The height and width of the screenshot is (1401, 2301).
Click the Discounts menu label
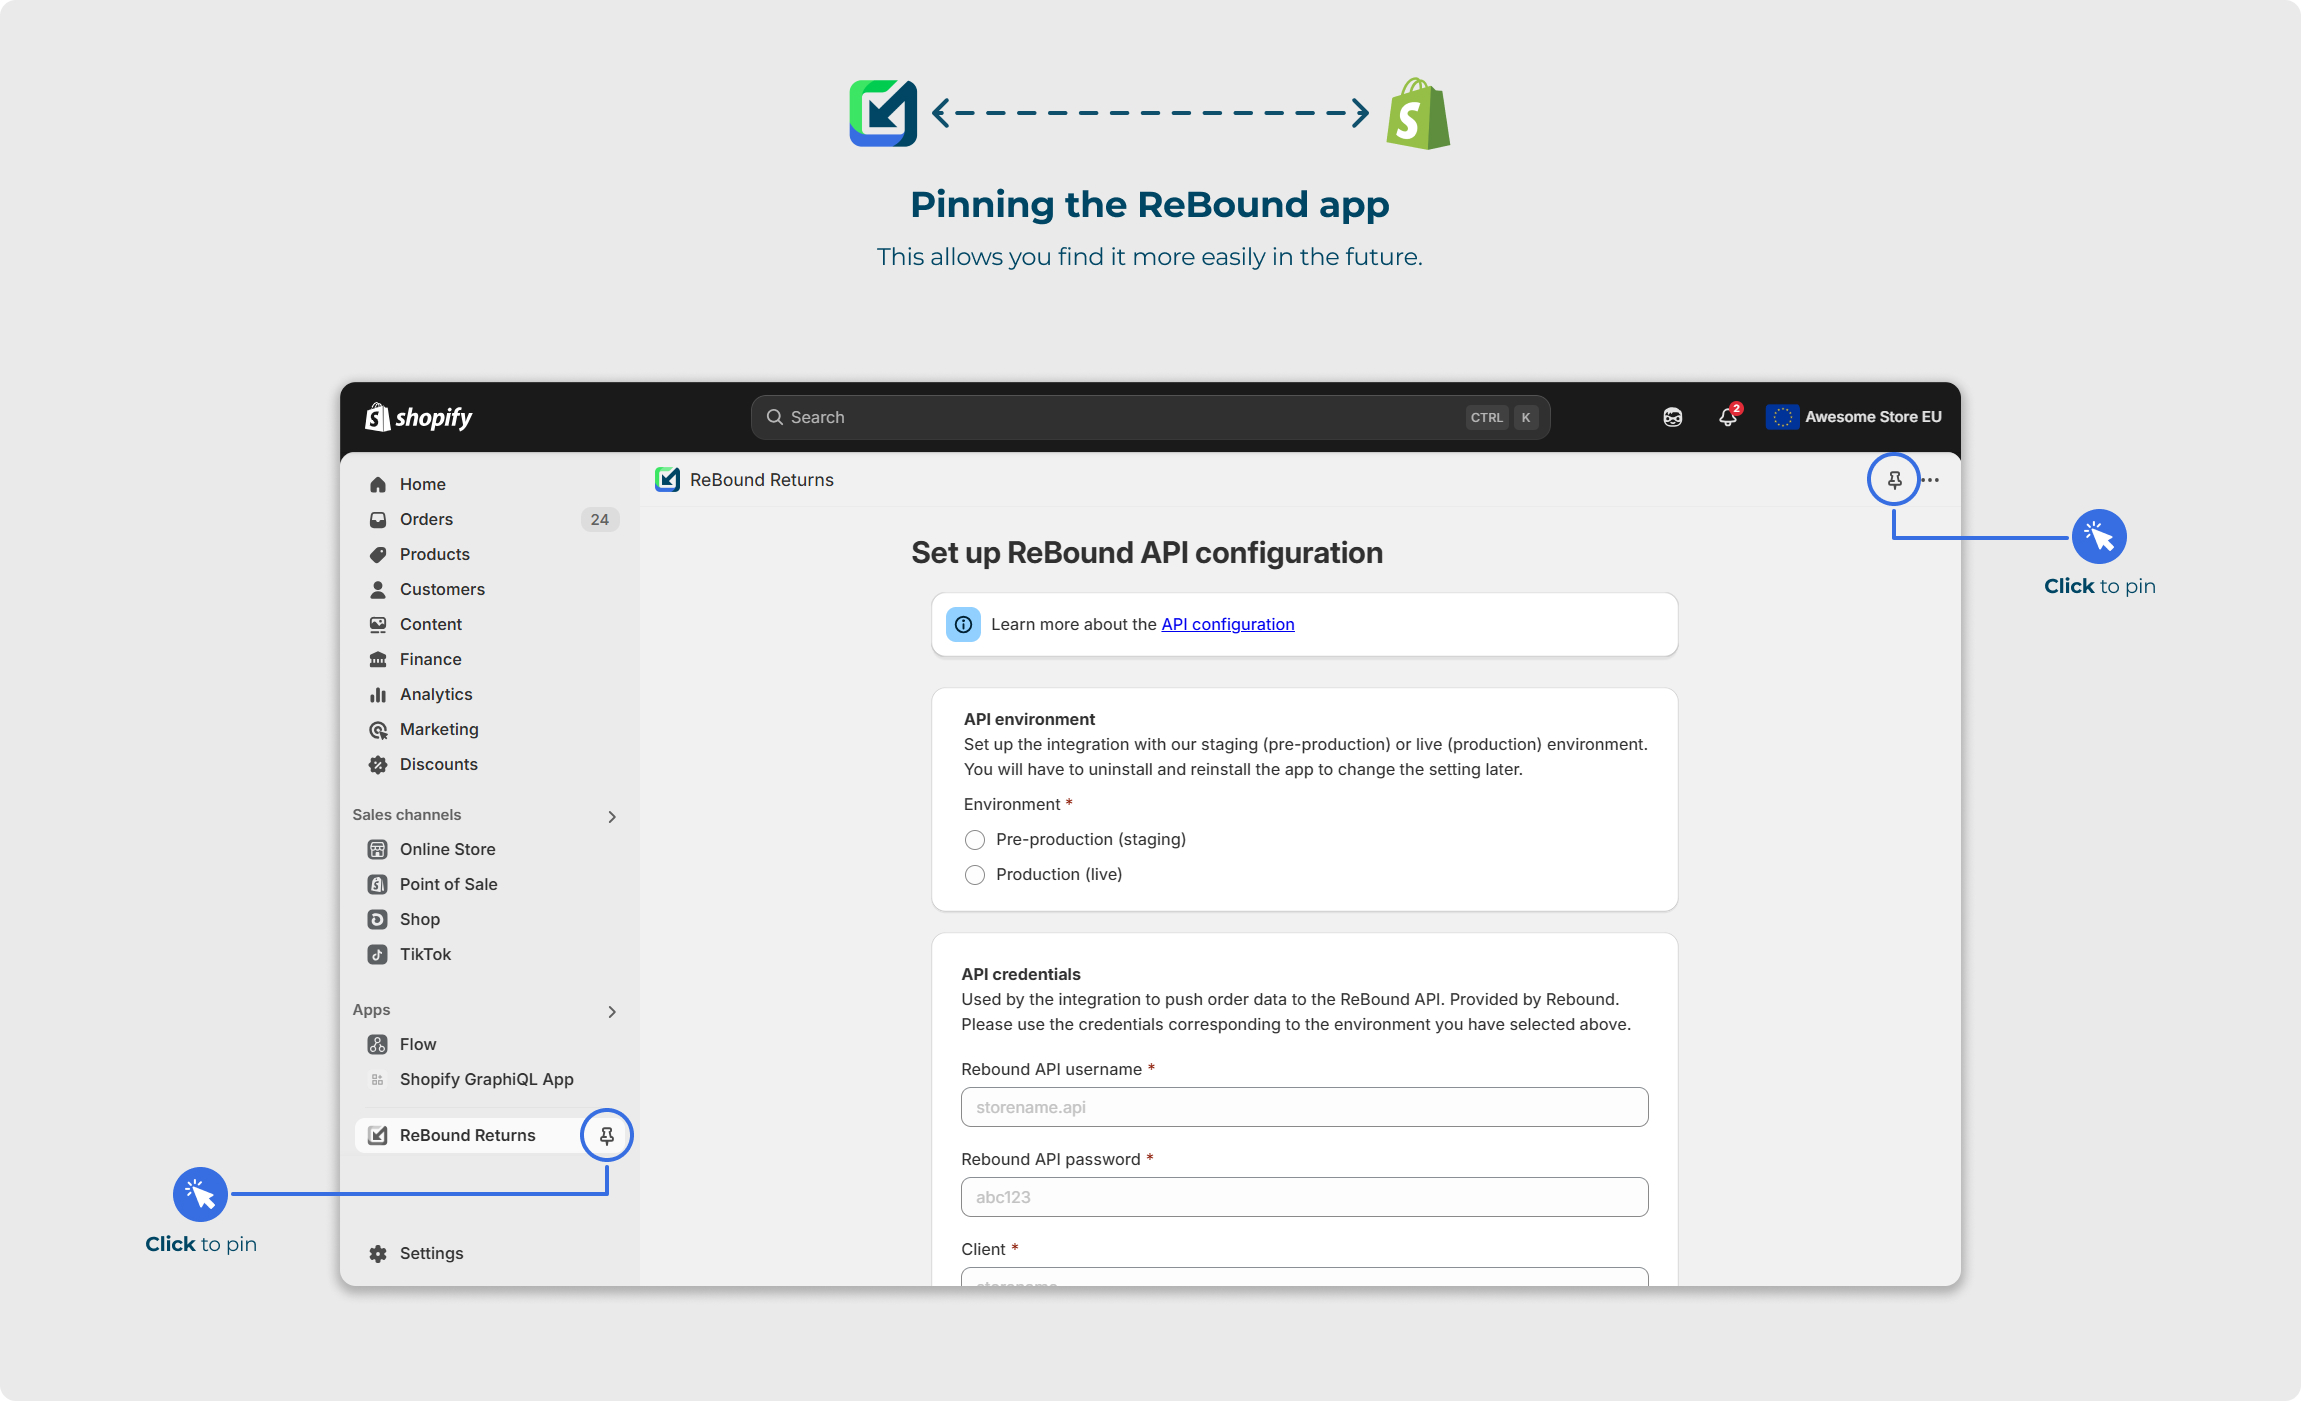(x=439, y=764)
